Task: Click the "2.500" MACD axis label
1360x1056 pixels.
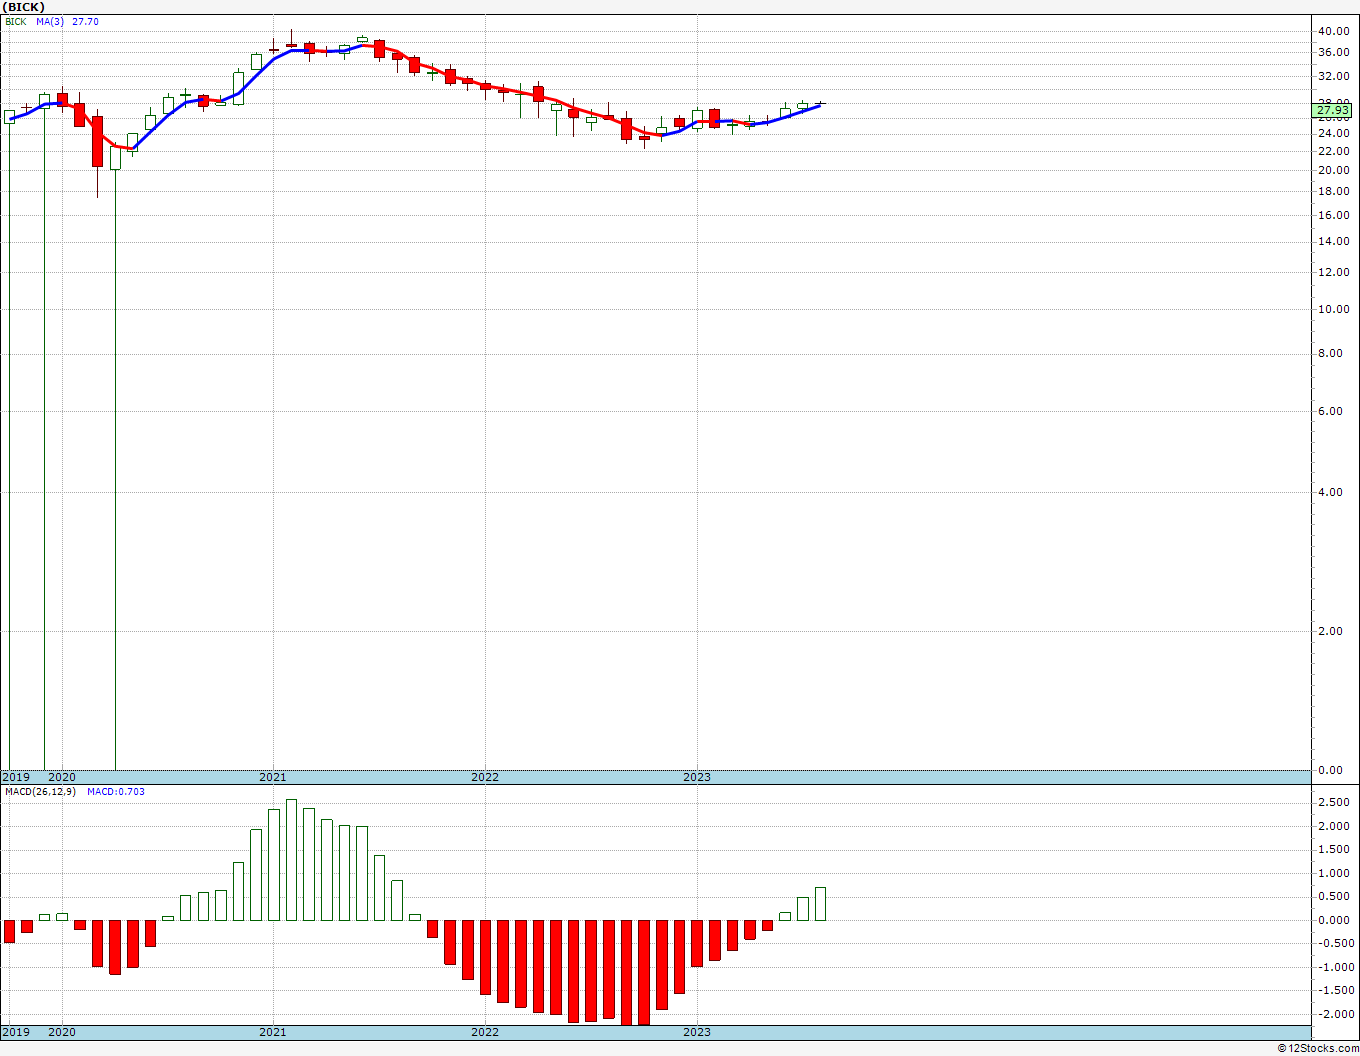Action: 1336,803
